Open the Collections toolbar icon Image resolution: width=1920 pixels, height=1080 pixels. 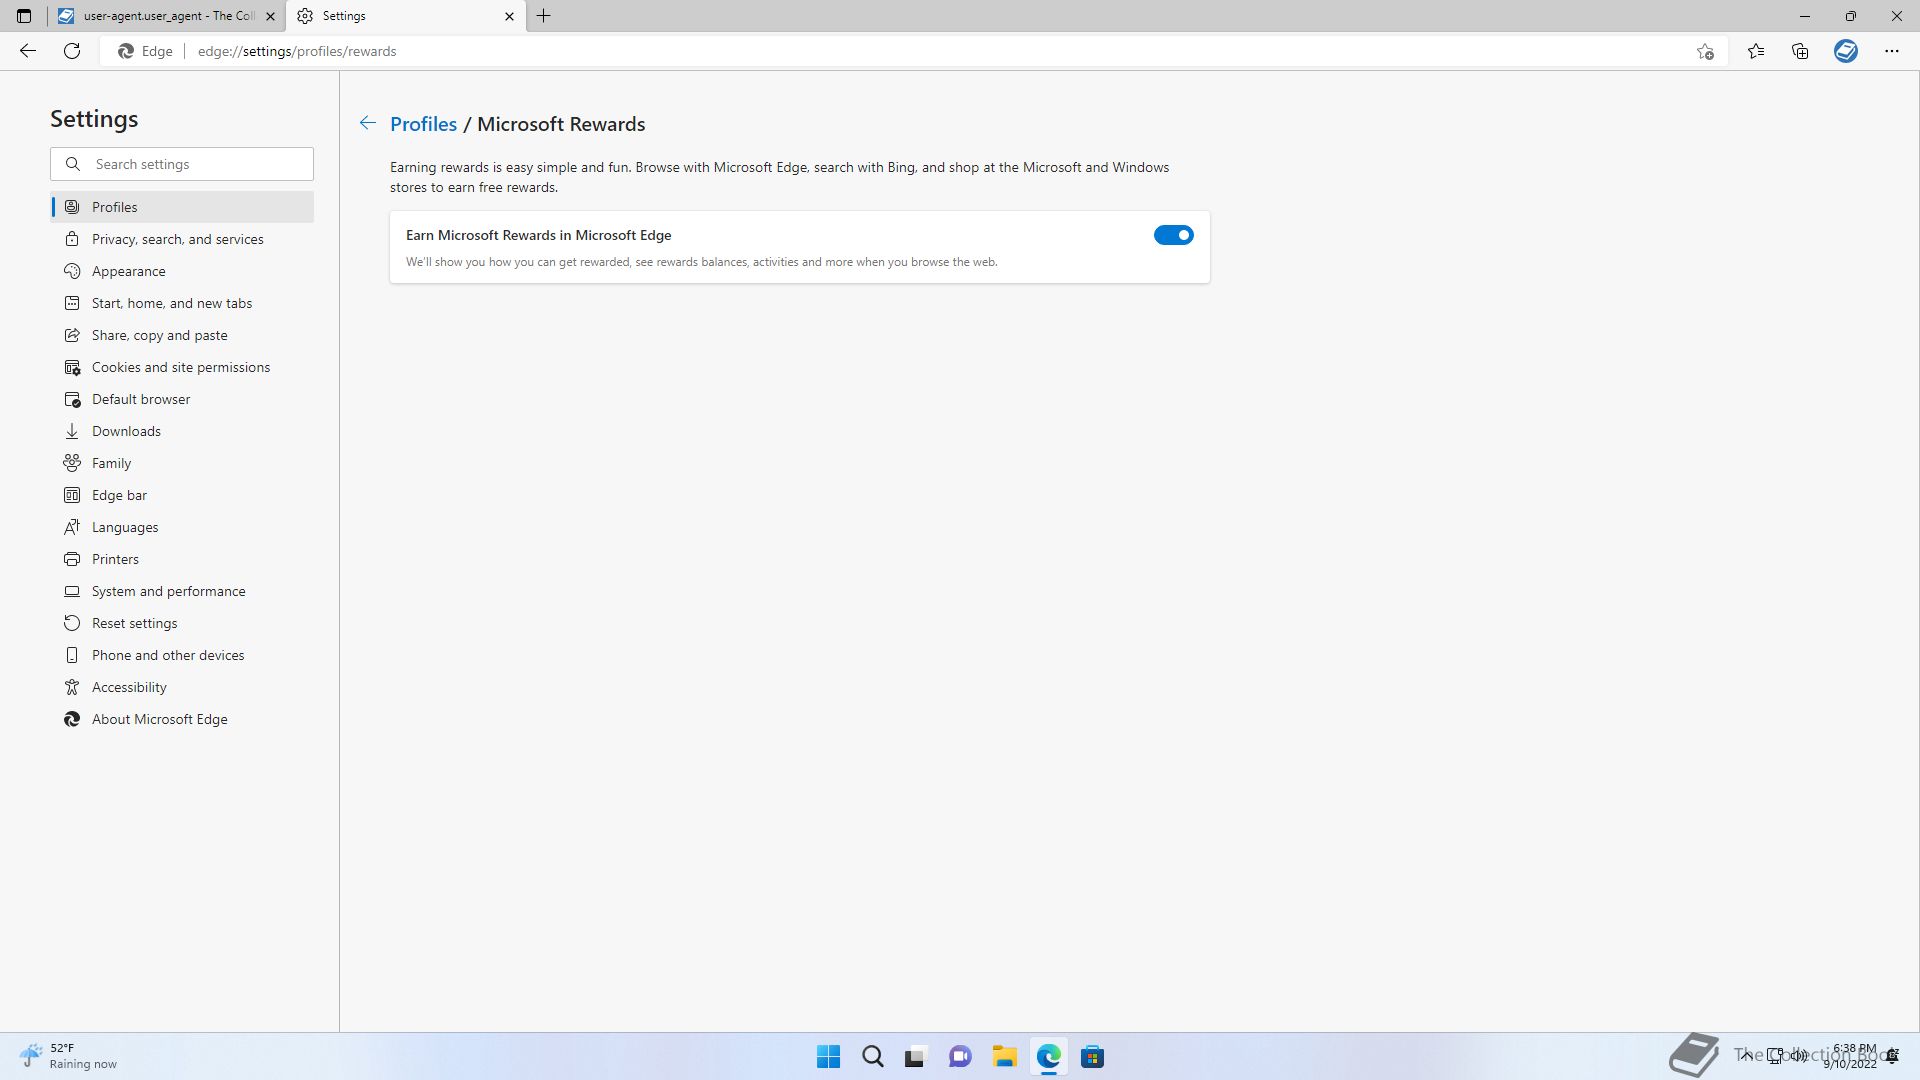click(x=1800, y=51)
